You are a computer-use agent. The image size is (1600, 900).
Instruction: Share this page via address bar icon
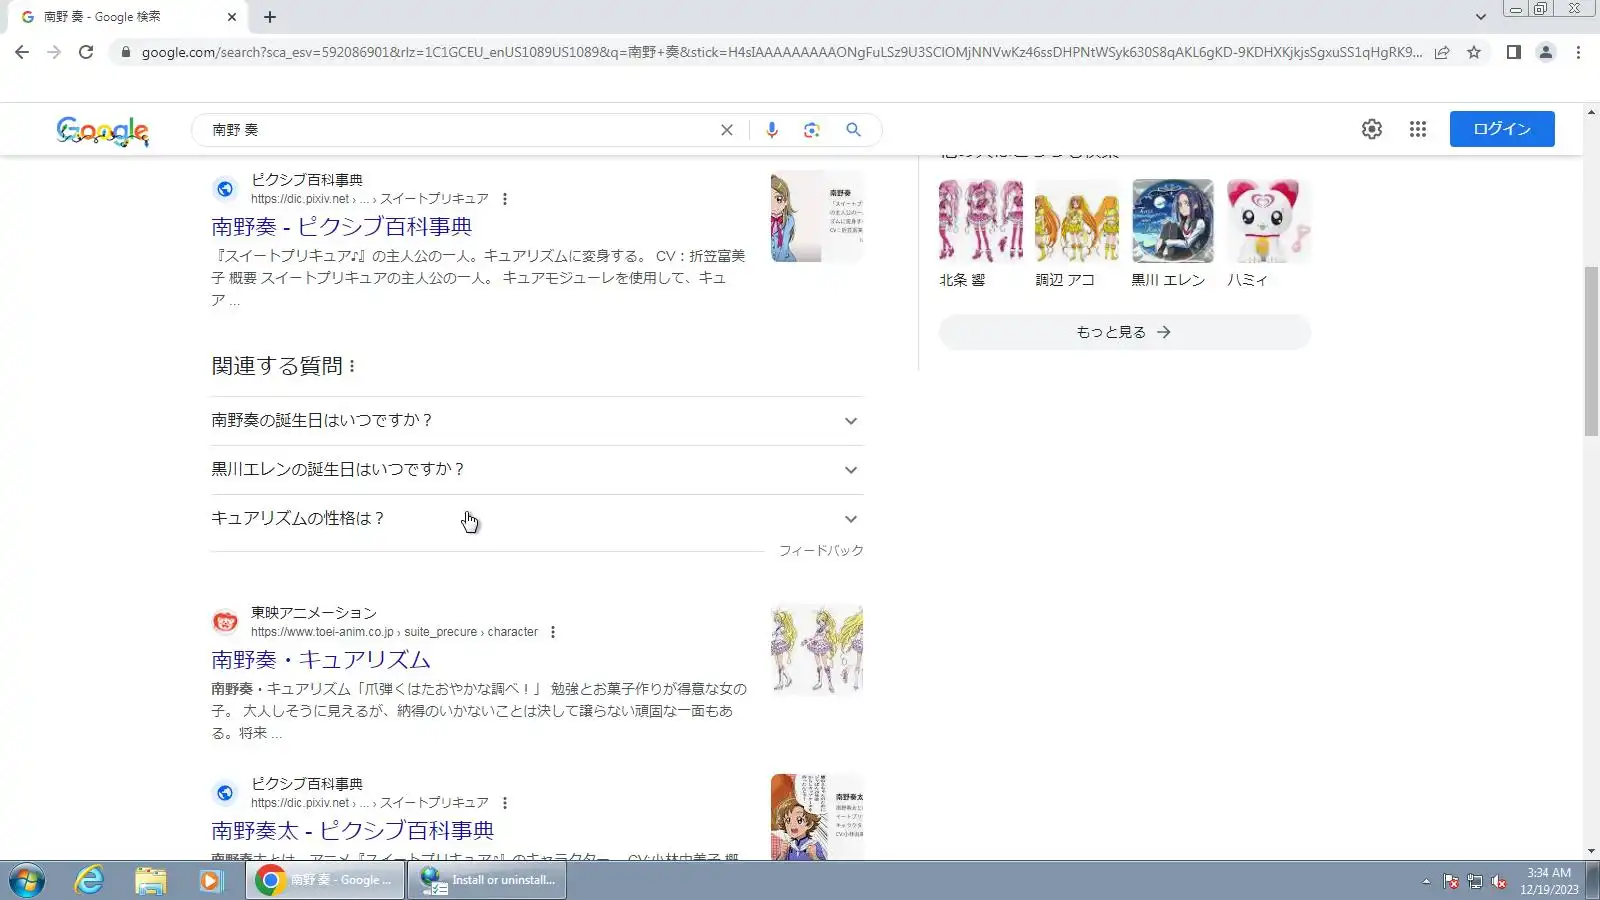(1442, 52)
